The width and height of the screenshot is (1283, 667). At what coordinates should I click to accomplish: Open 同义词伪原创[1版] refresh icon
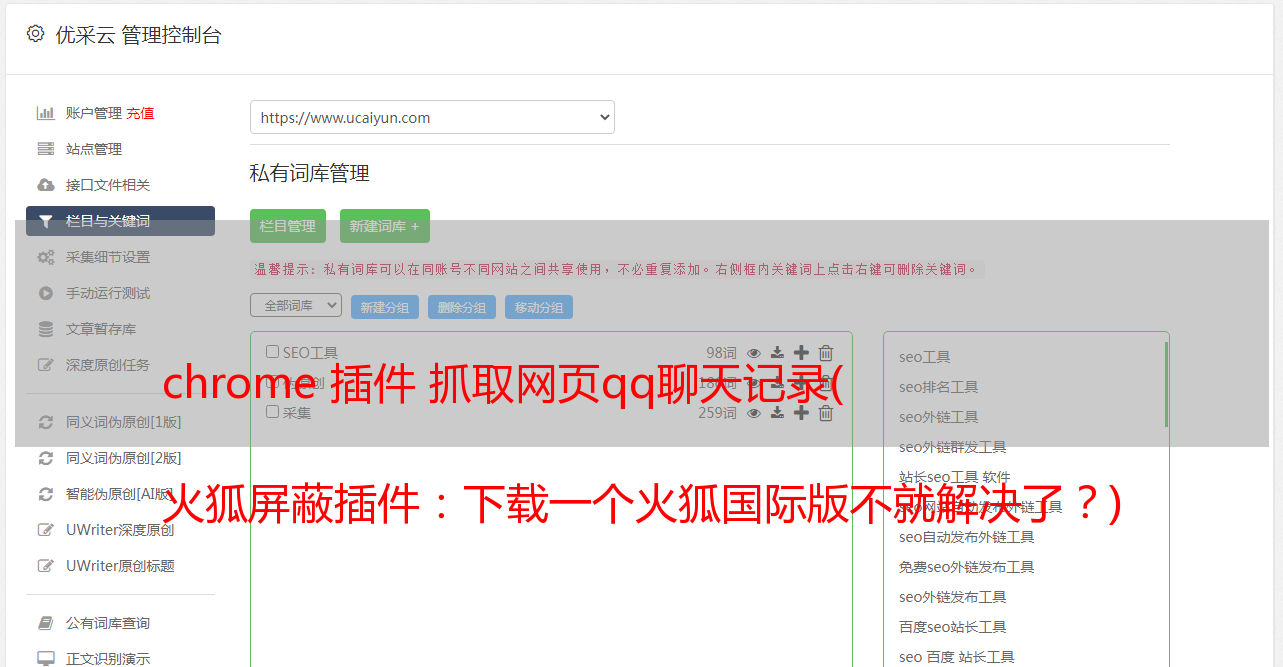(x=45, y=422)
